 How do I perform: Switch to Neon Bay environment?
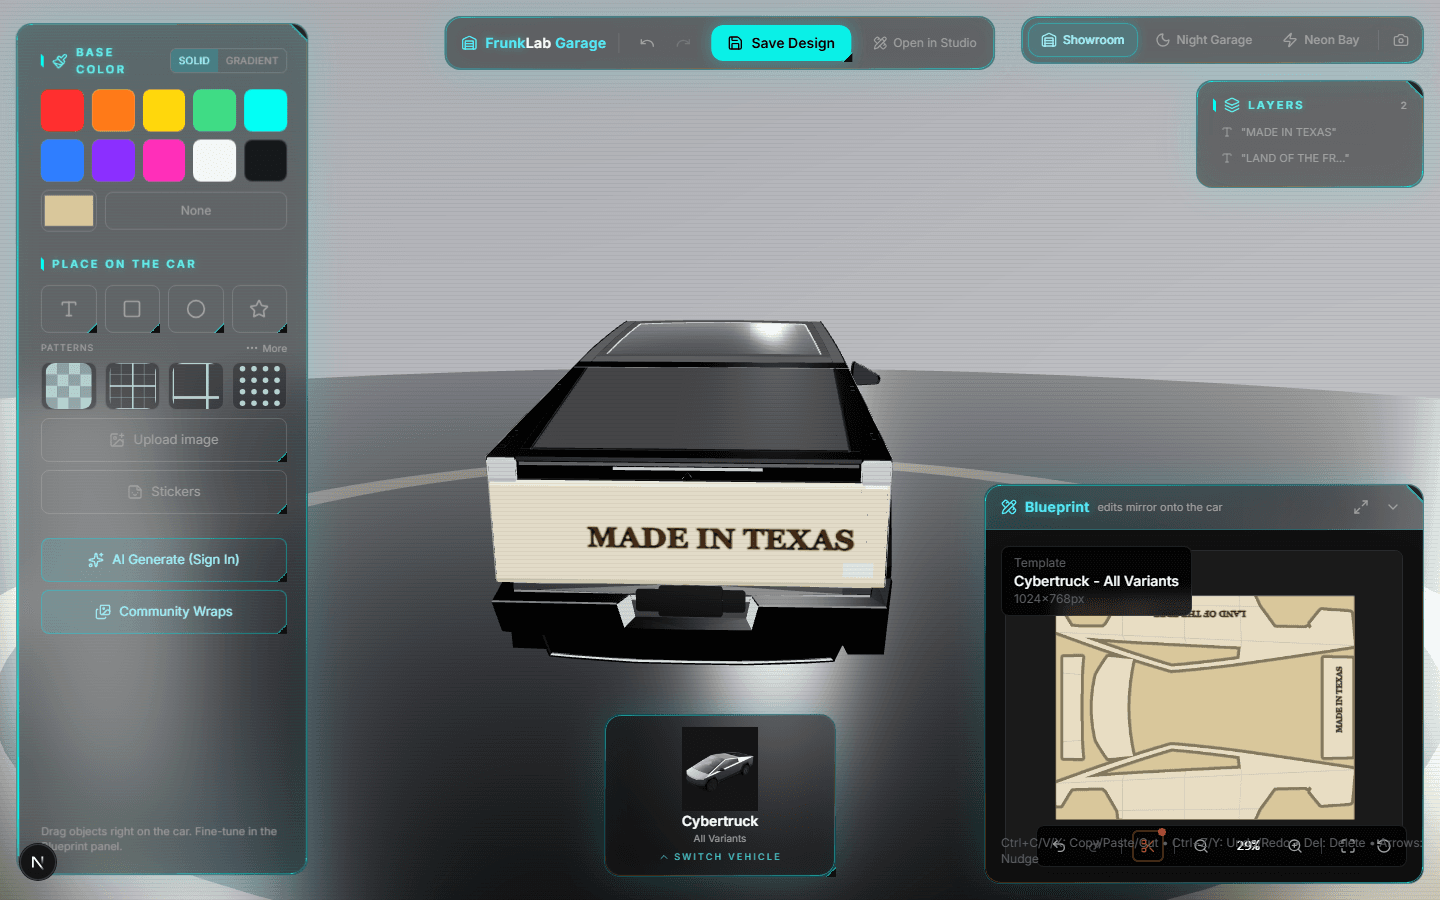pos(1321,40)
